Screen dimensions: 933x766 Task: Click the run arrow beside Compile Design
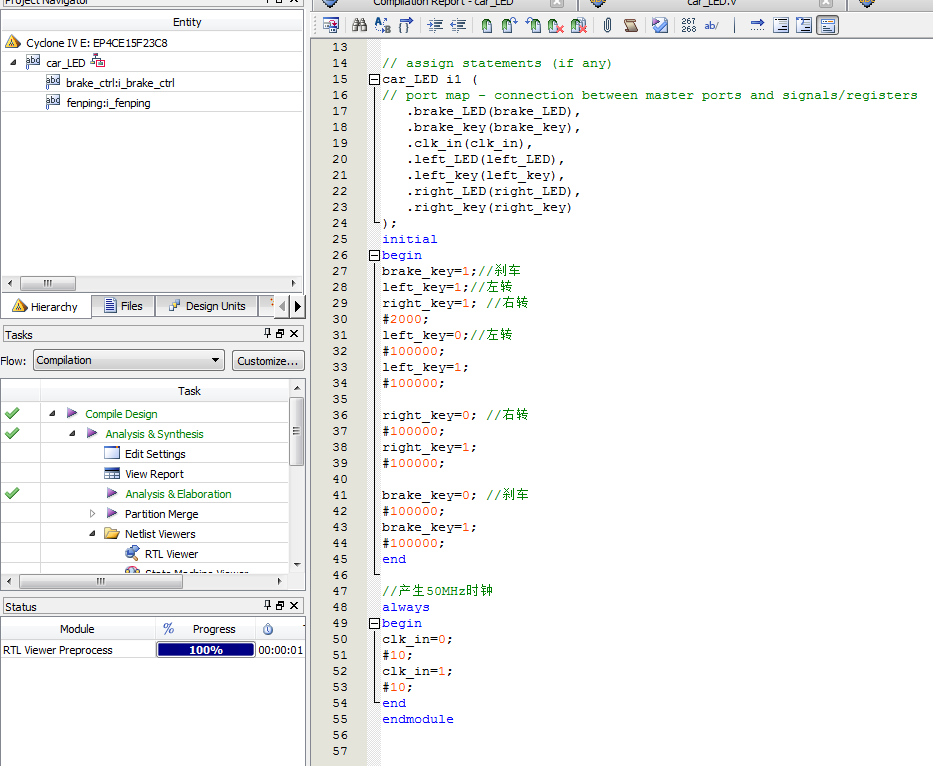(x=72, y=413)
